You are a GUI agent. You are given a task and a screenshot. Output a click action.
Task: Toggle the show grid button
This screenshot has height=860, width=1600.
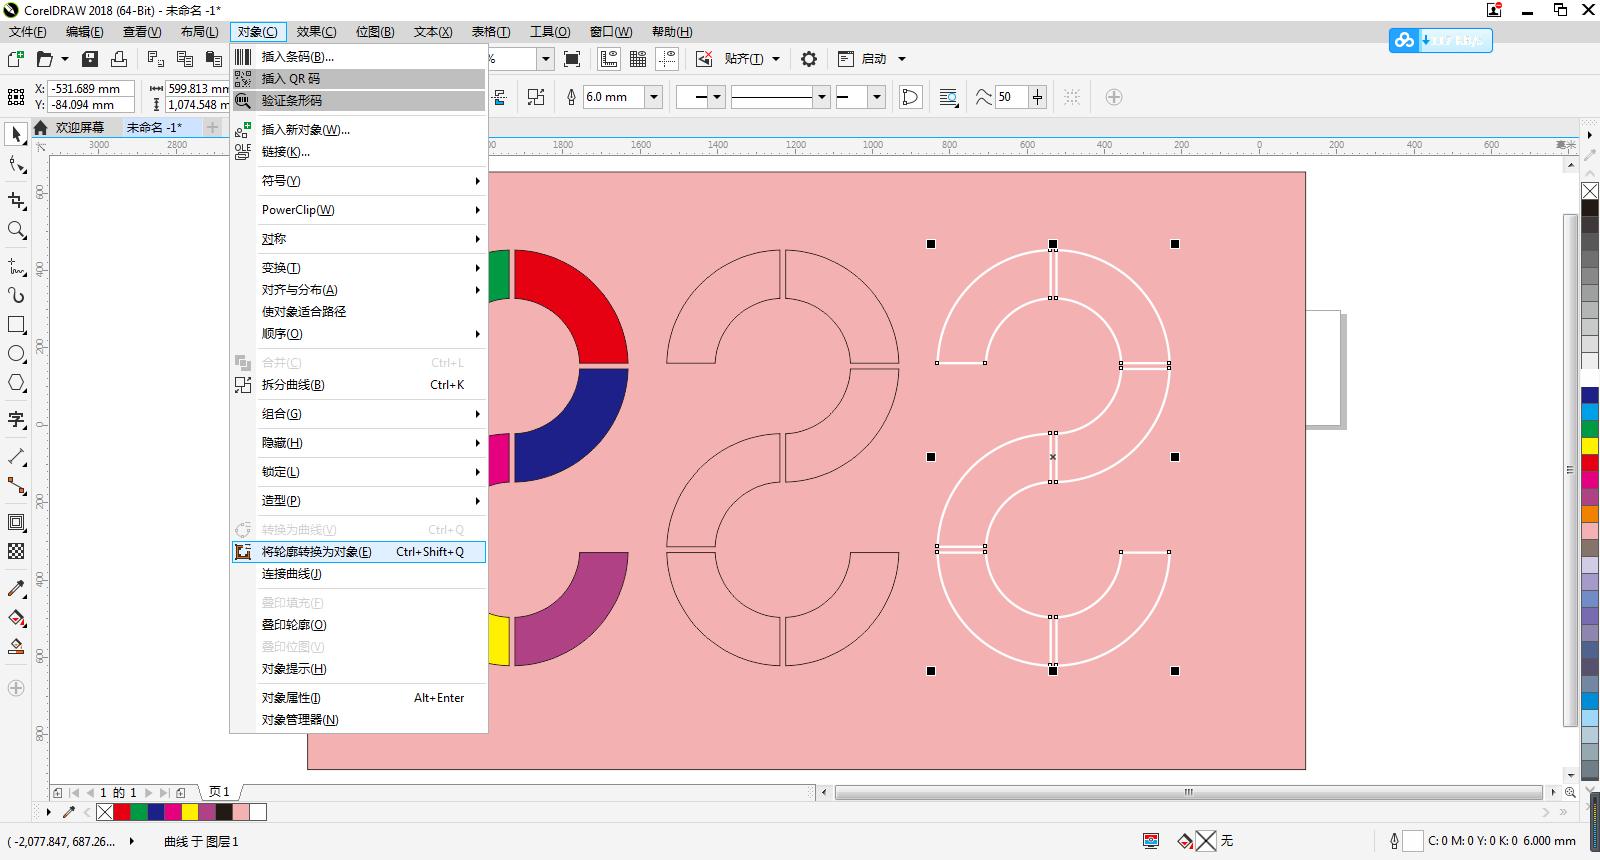(x=637, y=59)
